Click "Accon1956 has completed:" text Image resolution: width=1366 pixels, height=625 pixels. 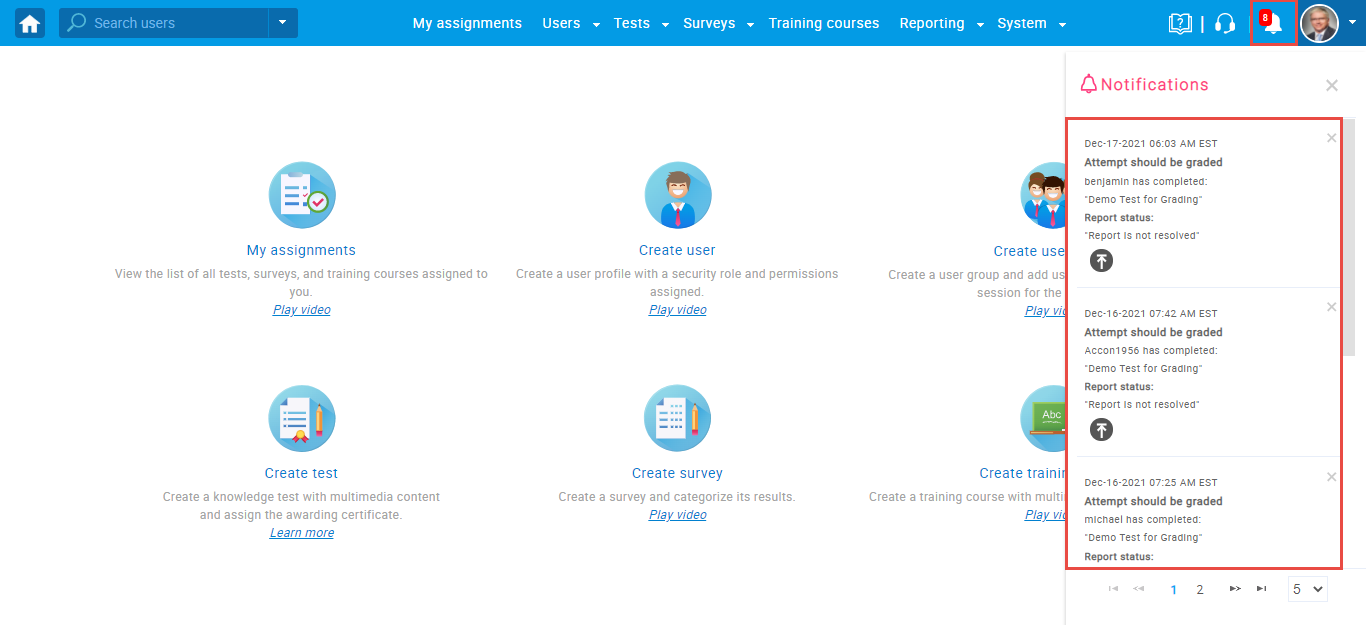pos(1151,351)
